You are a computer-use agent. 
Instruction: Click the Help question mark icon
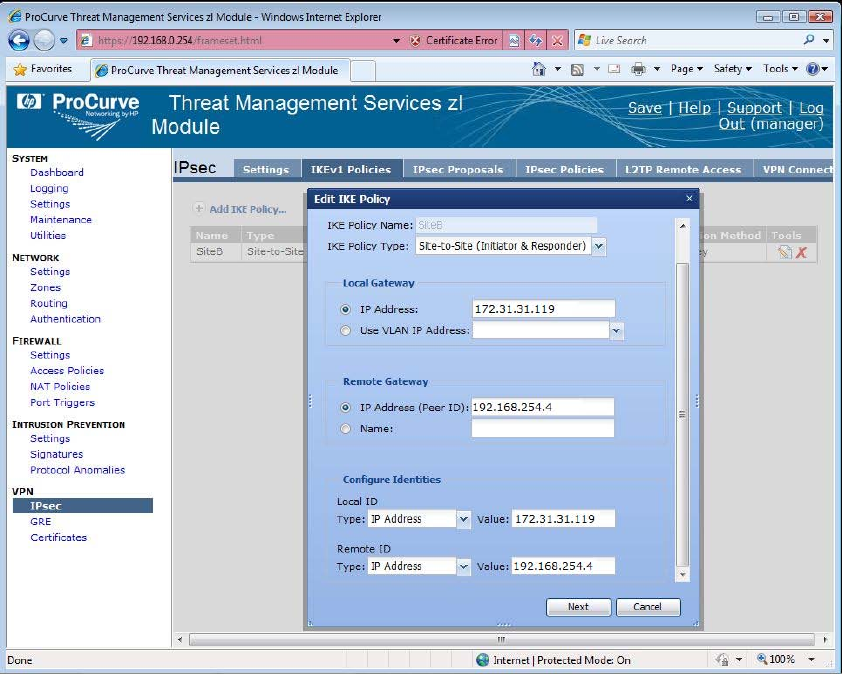point(812,69)
